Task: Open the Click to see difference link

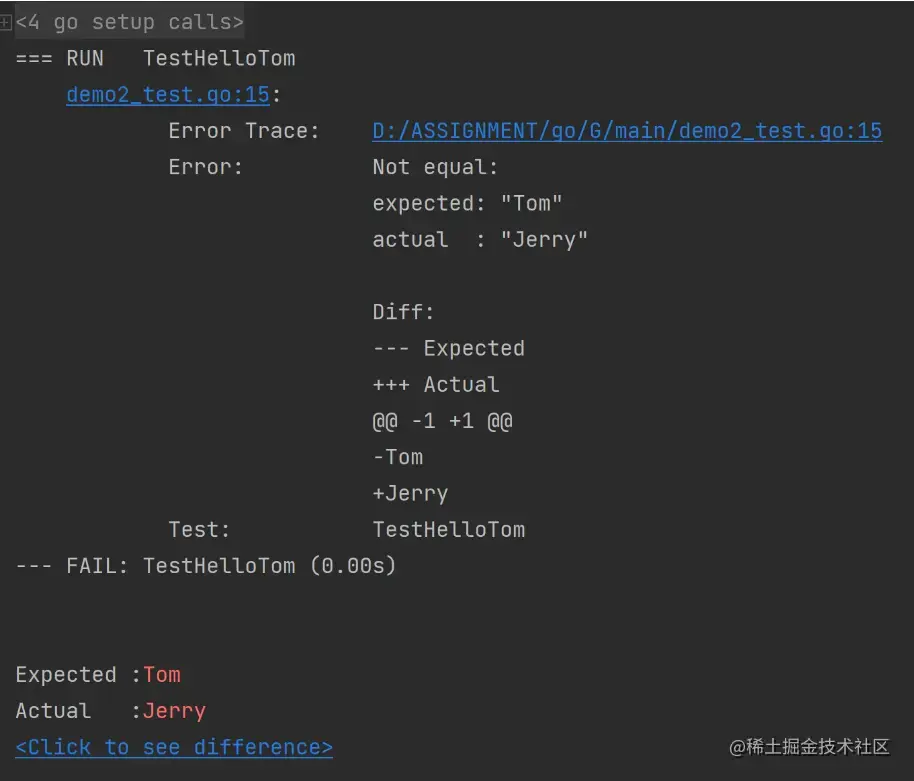Action: (x=174, y=747)
